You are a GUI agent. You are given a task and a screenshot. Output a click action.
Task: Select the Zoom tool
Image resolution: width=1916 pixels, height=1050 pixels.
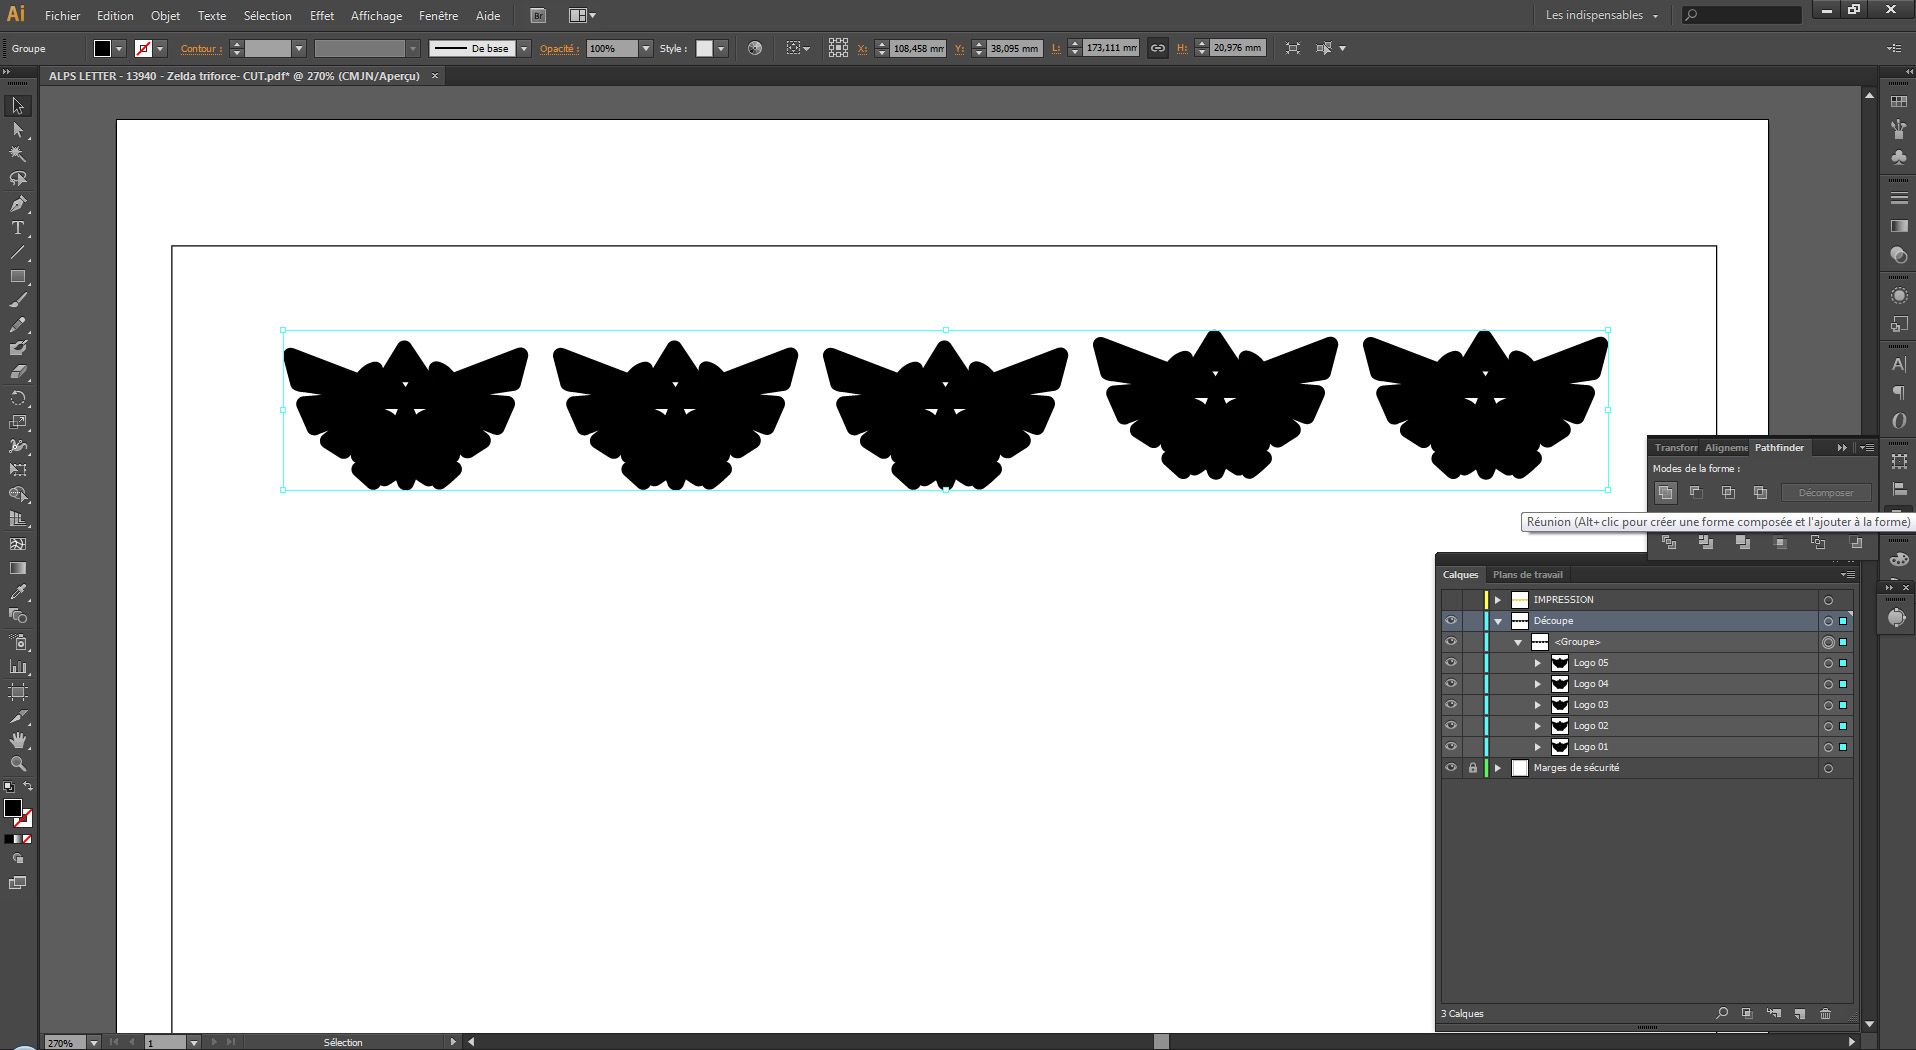[x=18, y=764]
